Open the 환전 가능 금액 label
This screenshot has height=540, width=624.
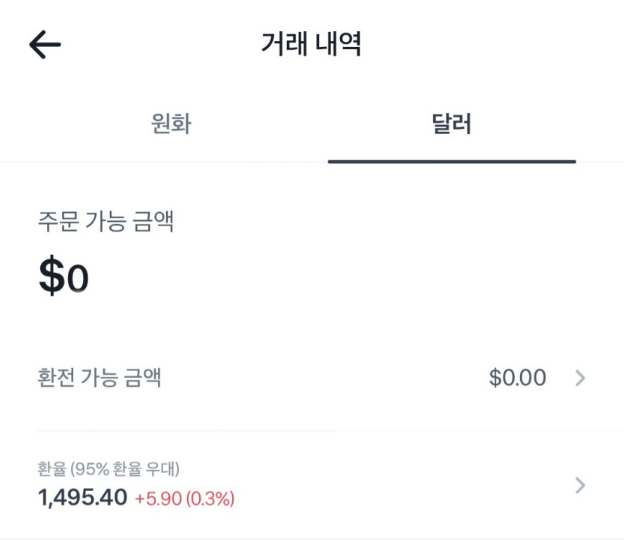click(x=99, y=378)
